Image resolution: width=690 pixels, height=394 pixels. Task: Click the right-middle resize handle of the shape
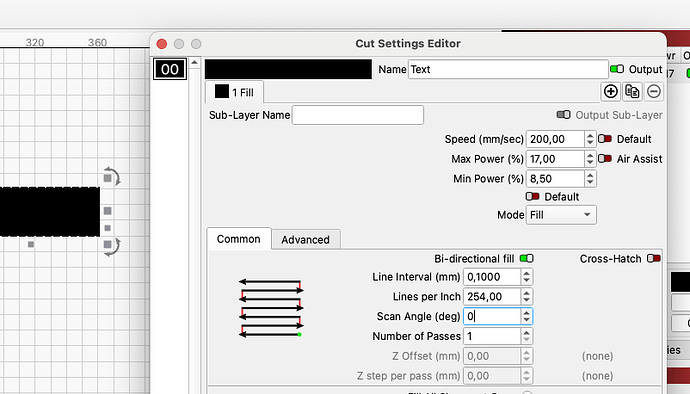pyautogui.click(x=107, y=211)
